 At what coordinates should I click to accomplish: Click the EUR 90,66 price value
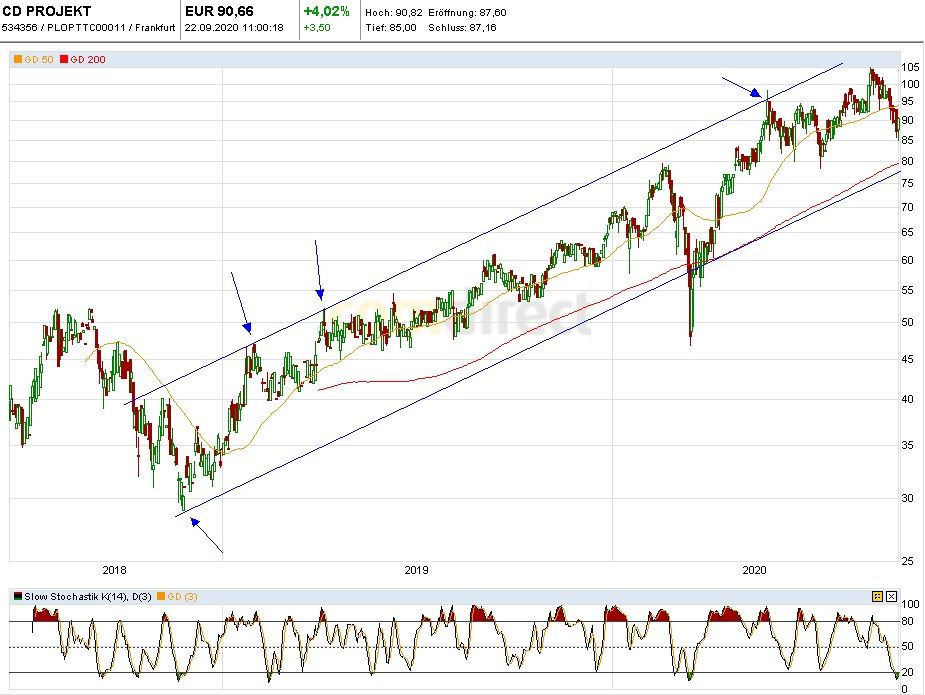pyautogui.click(x=220, y=12)
